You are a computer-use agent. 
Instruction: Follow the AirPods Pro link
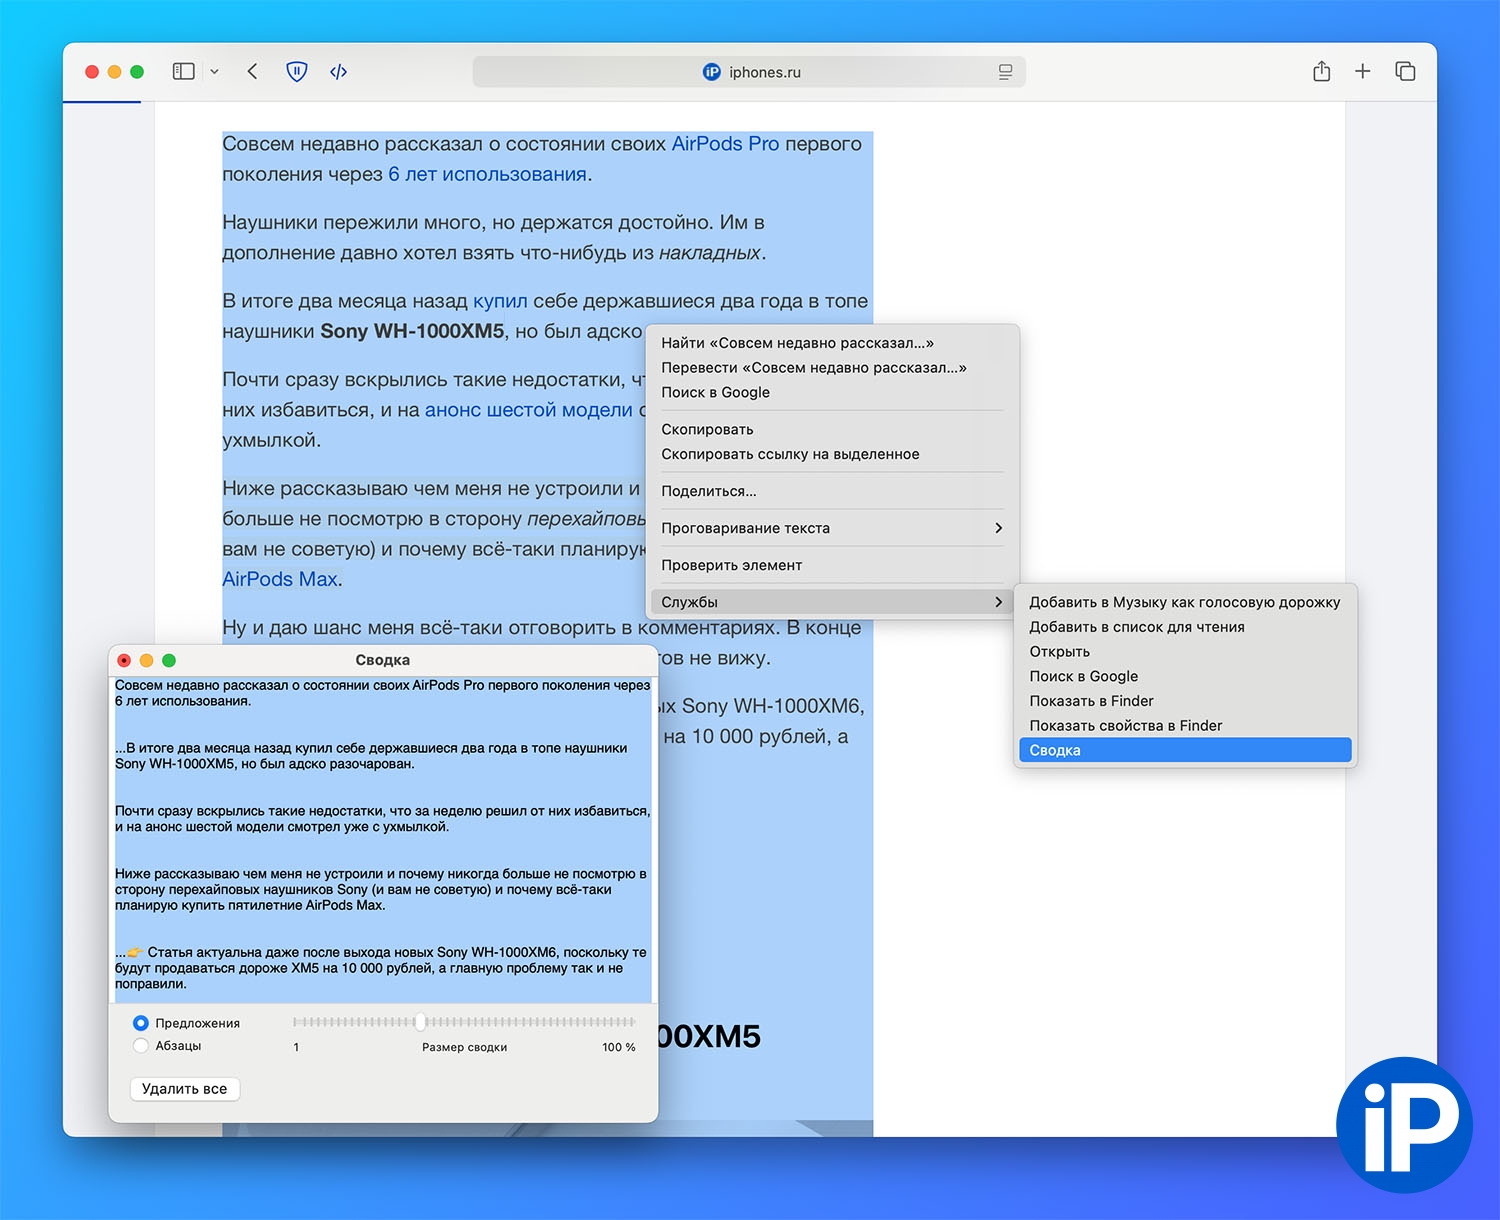pyautogui.click(x=725, y=144)
